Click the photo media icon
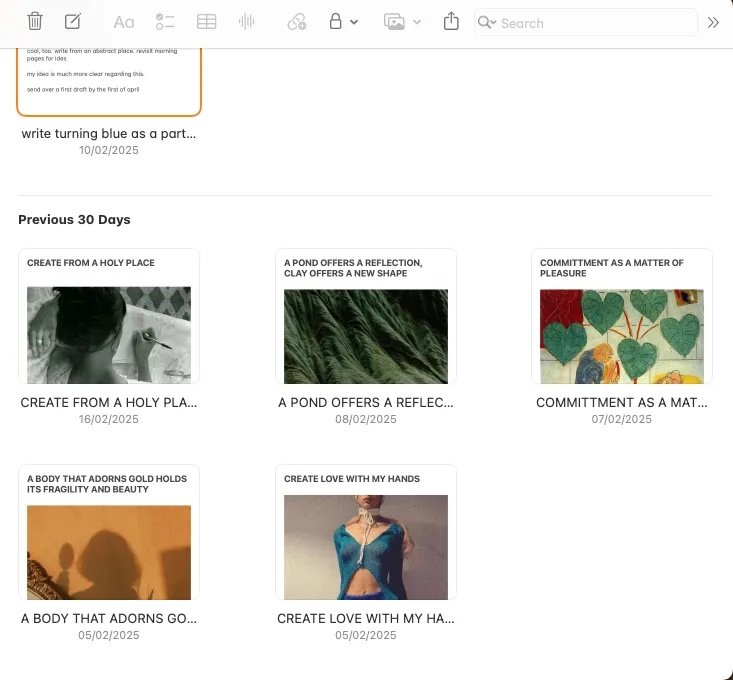This screenshot has height=680, width=733. 394,21
